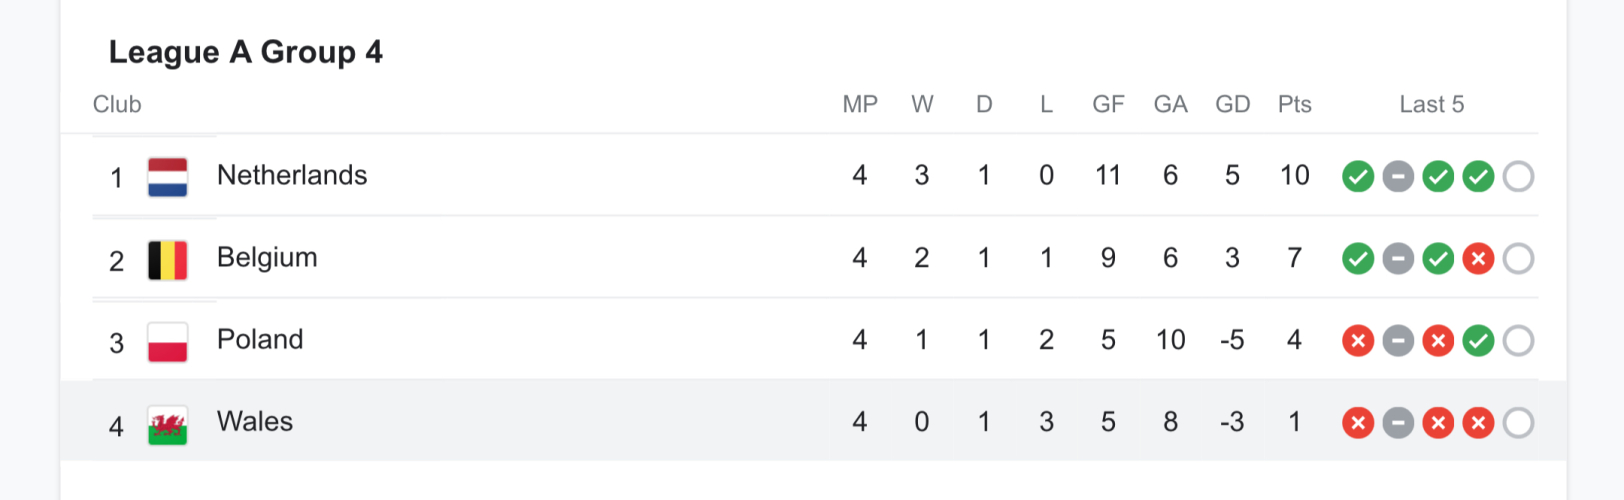1624x500 pixels.
Task: Click the Wales flag icon
Action: [x=167, y=423]
